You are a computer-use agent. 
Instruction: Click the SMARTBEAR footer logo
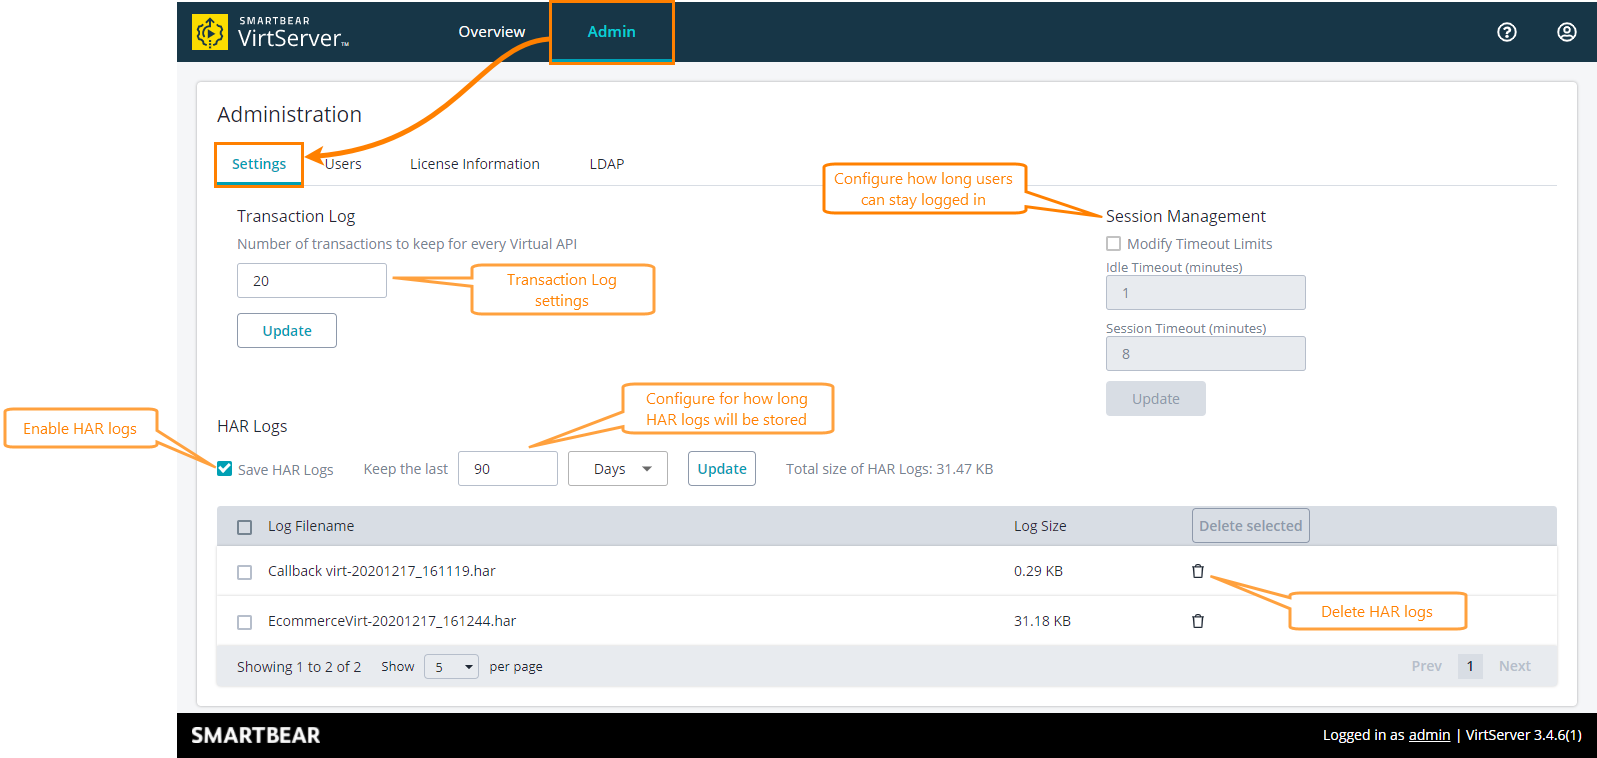[256, 735]
